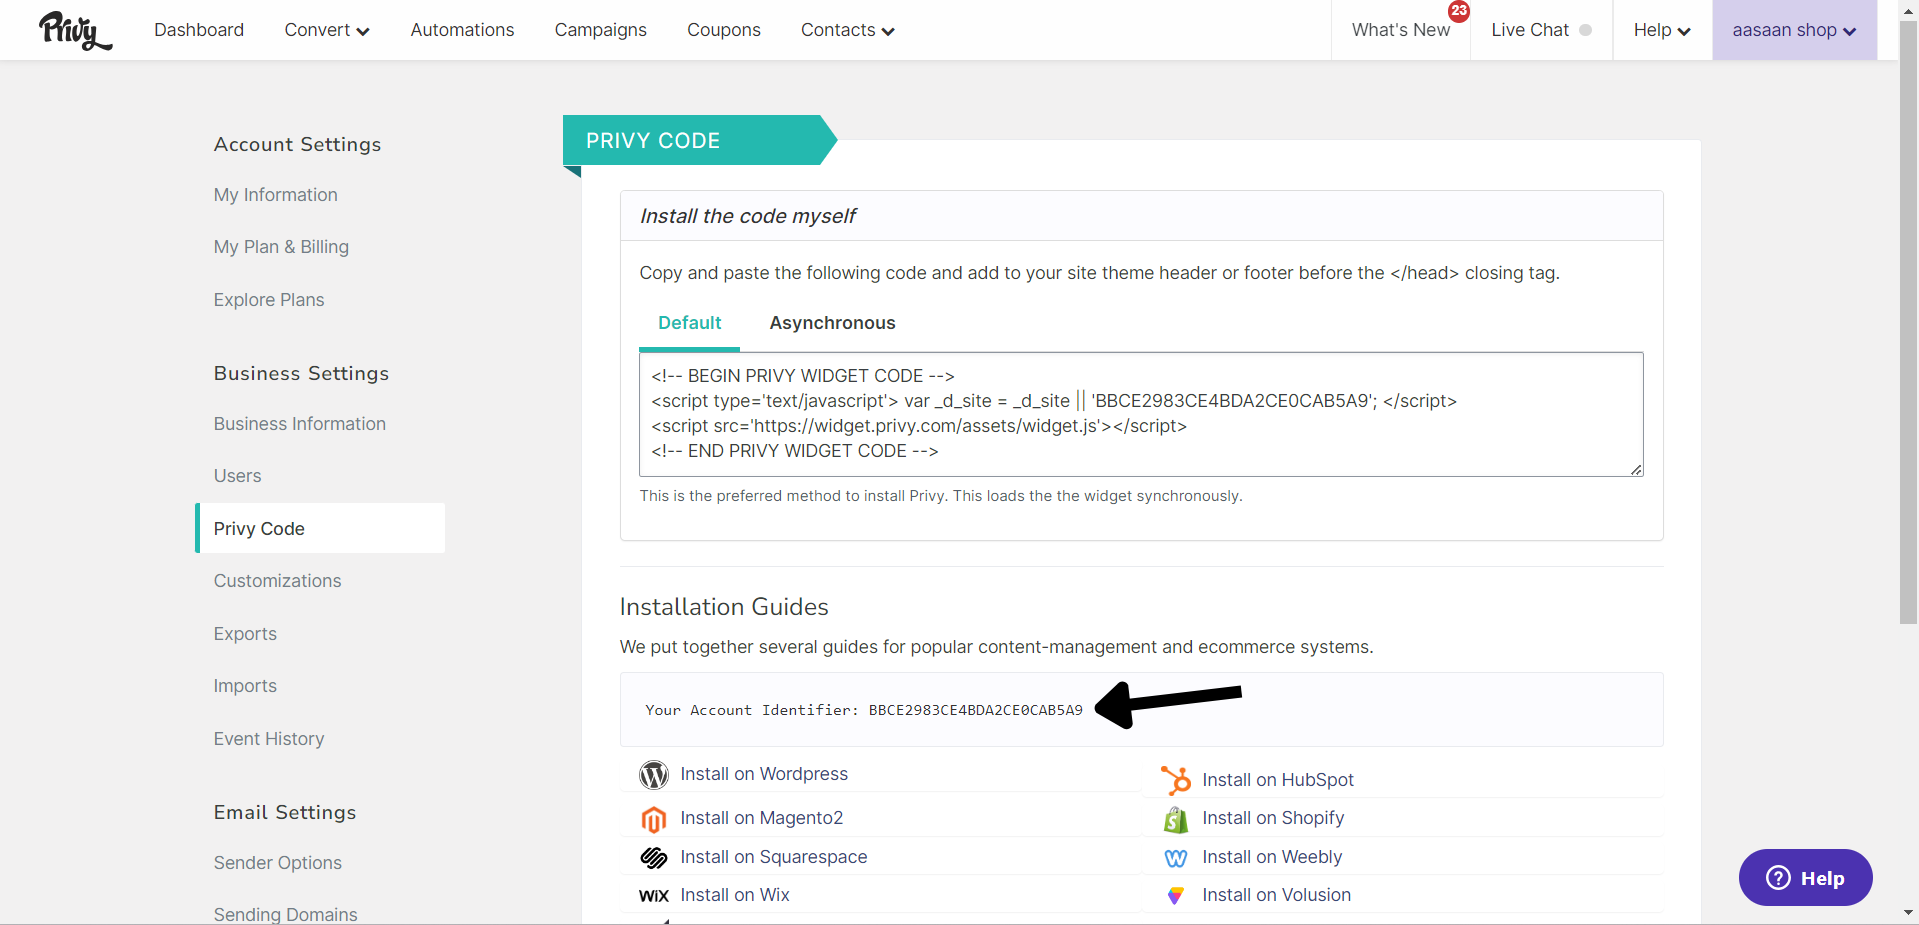Open Sender Options
This screenshot has width=1919, height=925.
[278, 863]
